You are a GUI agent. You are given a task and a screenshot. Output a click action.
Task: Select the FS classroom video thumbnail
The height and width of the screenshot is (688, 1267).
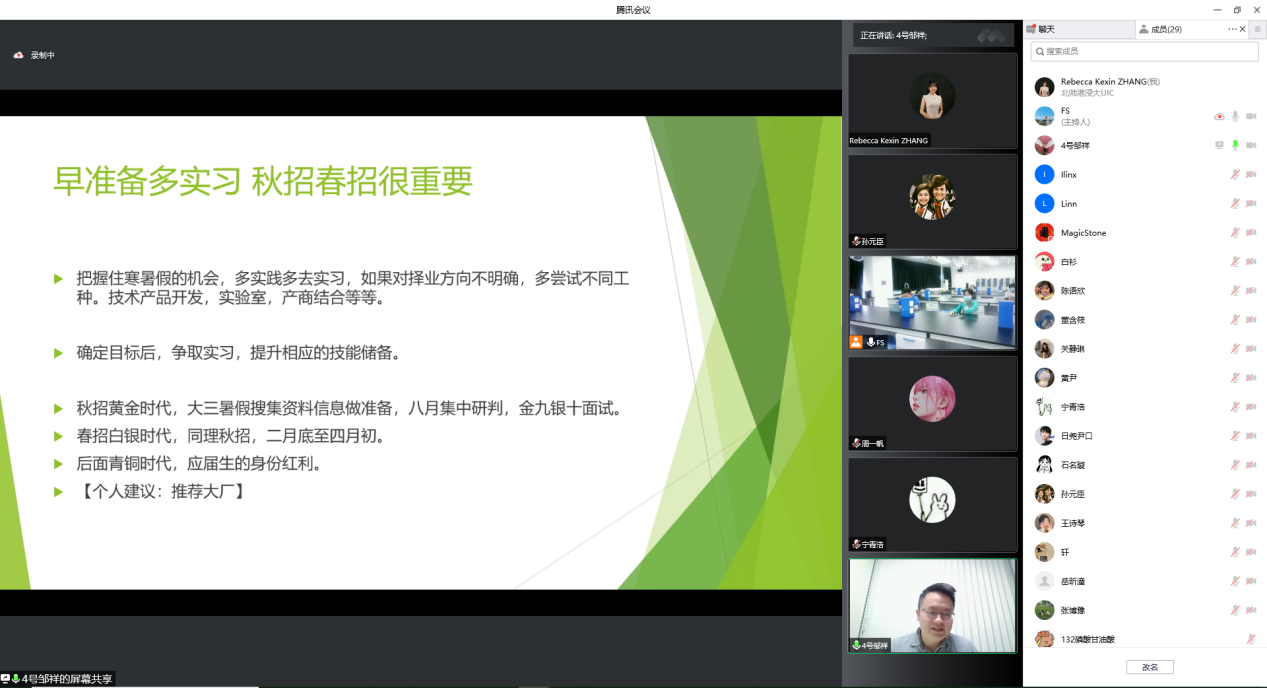pos(932,302)
